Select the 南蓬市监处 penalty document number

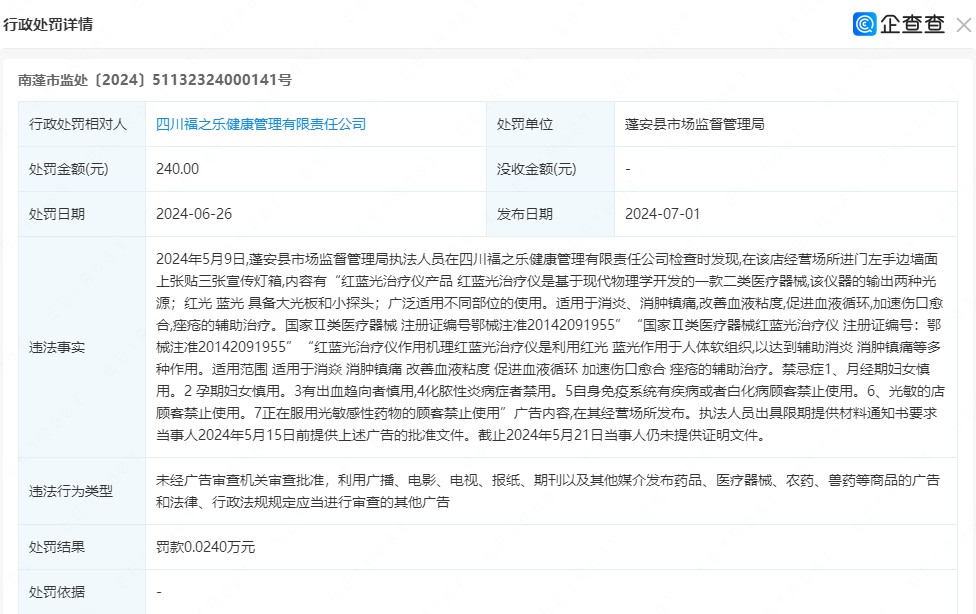point(155,79)
